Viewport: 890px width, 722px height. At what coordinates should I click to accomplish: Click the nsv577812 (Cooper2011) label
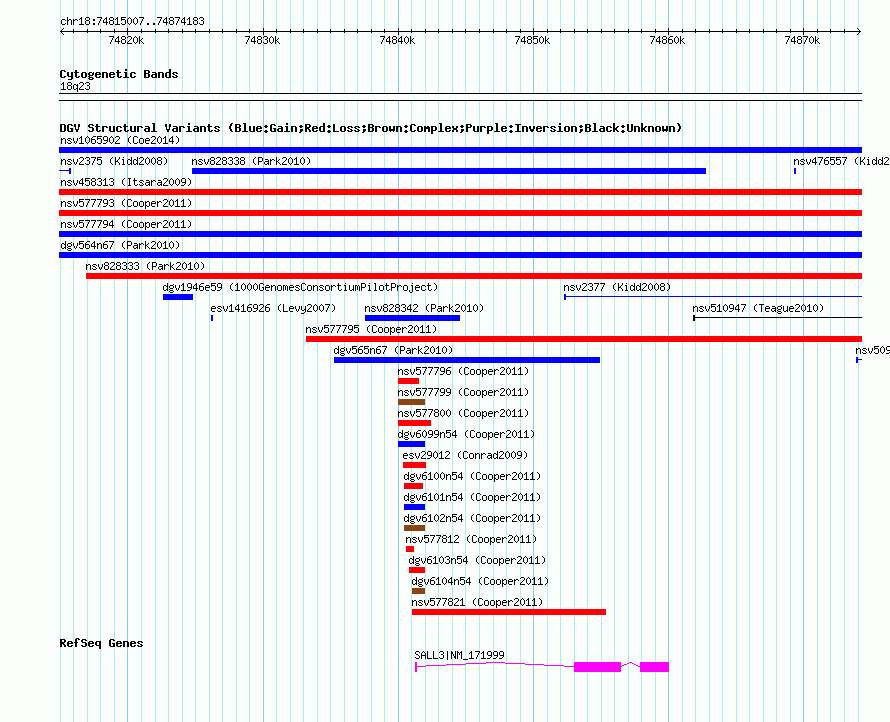coord(471,539)
